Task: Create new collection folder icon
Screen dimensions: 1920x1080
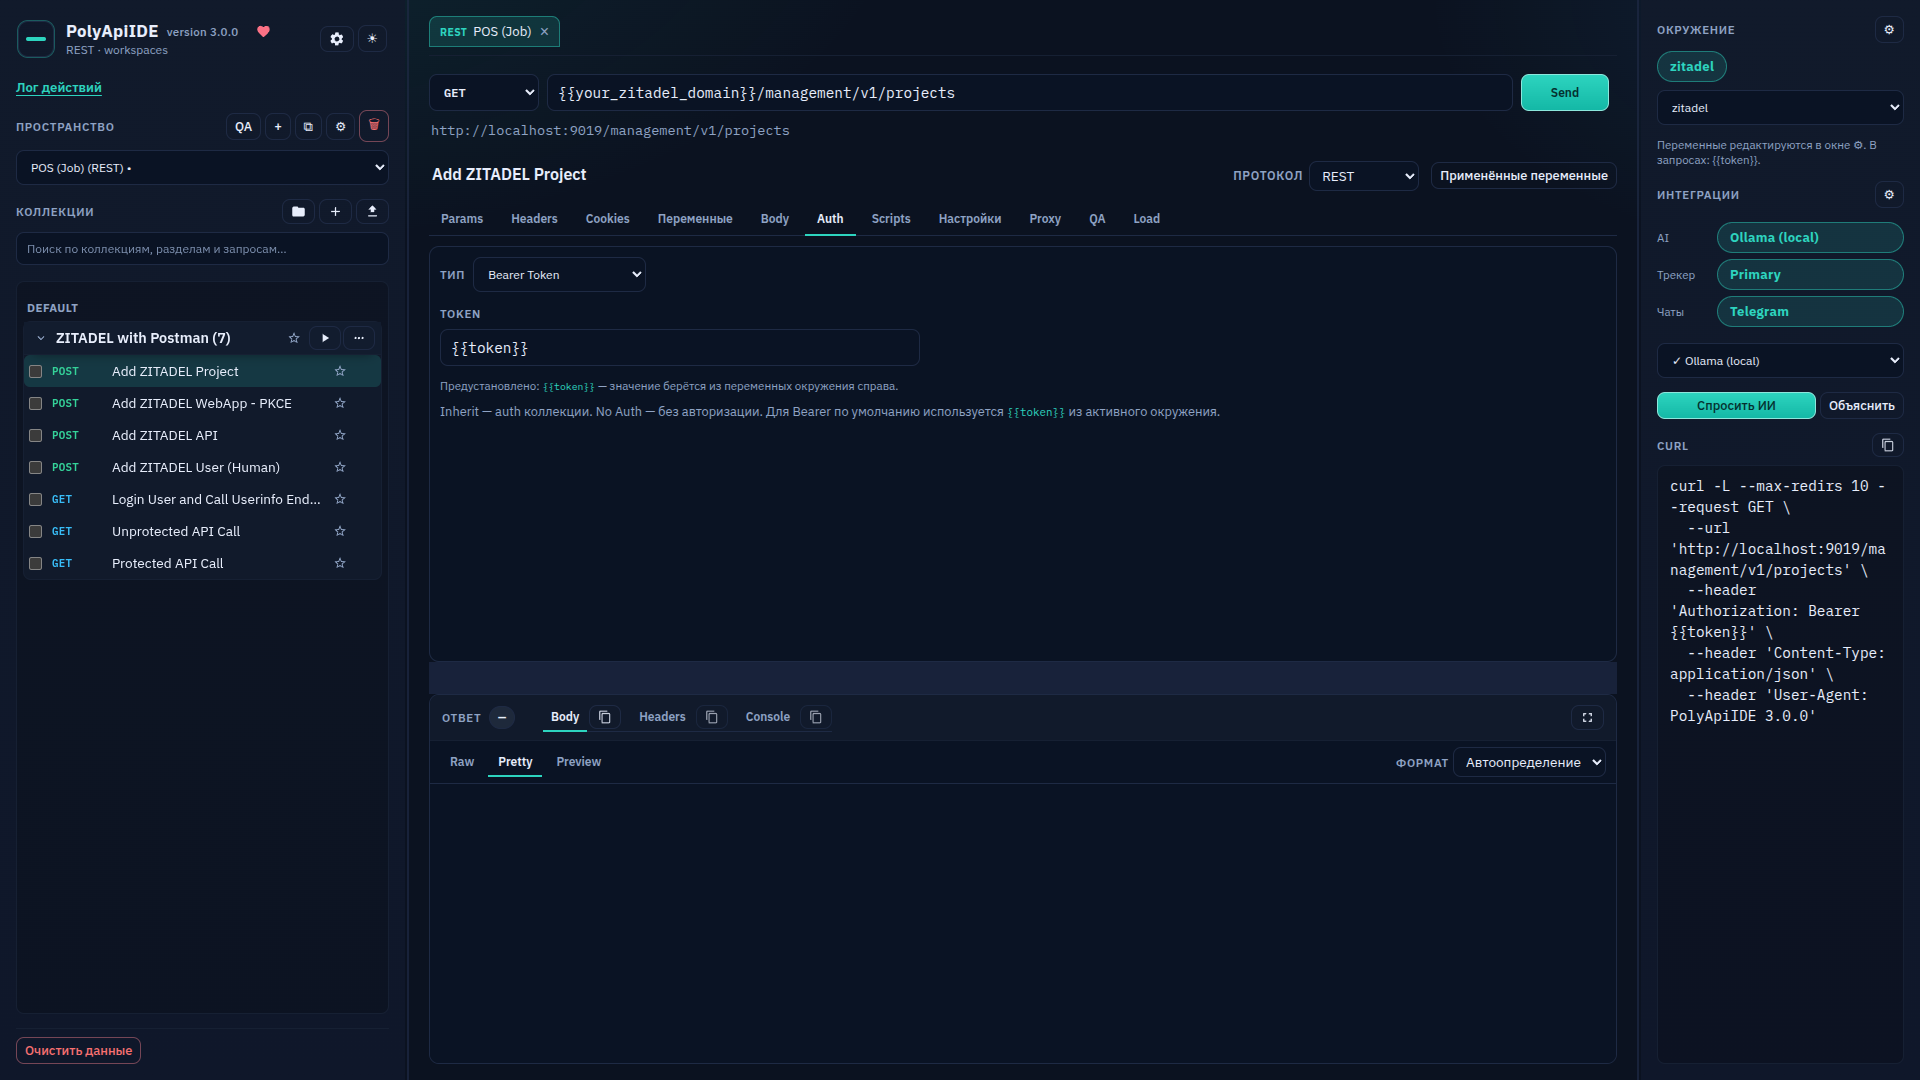Action: click(298, 212)
